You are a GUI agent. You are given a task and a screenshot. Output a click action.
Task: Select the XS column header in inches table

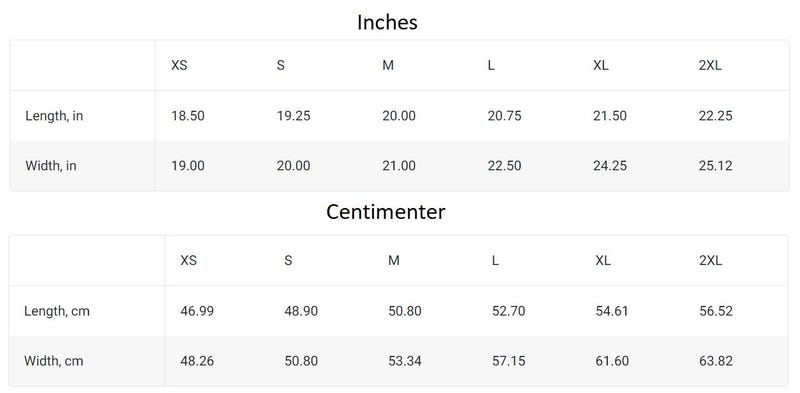(x=179, y=65)
